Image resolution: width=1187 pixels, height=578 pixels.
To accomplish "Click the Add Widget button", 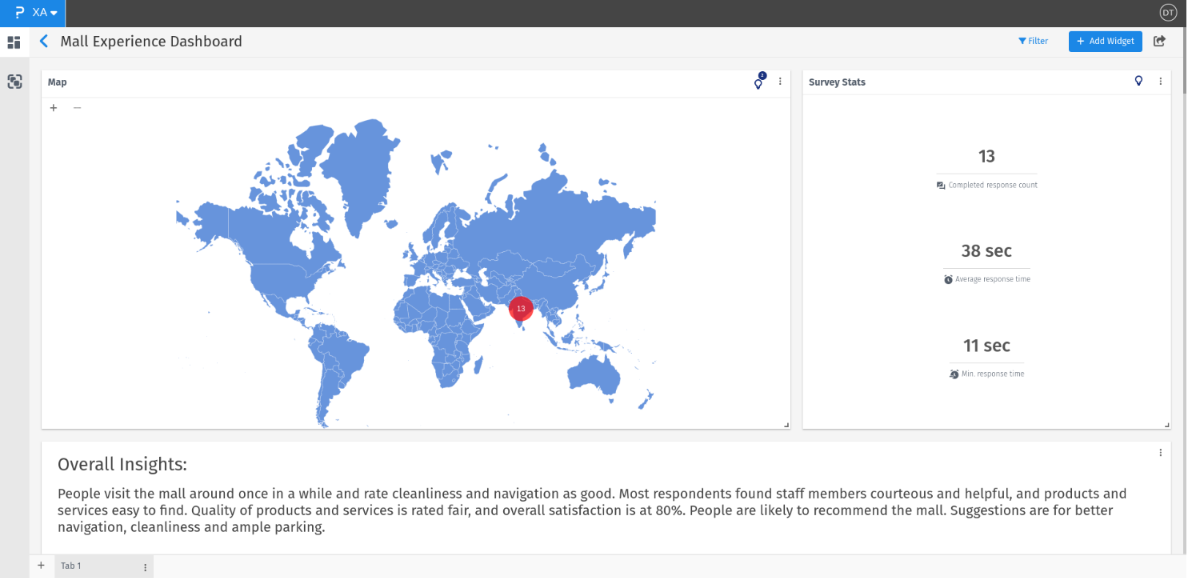I will [x=1105, y=42].
